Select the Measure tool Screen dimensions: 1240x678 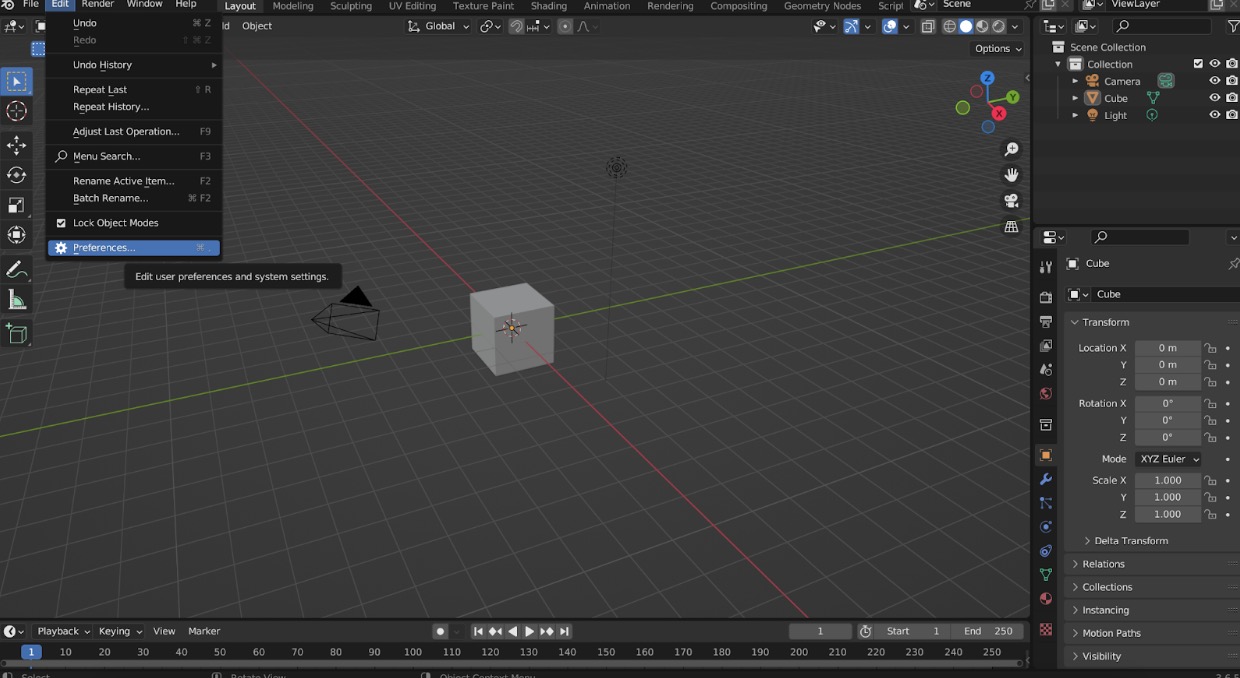pyautogui.click(x=17, y=300)
